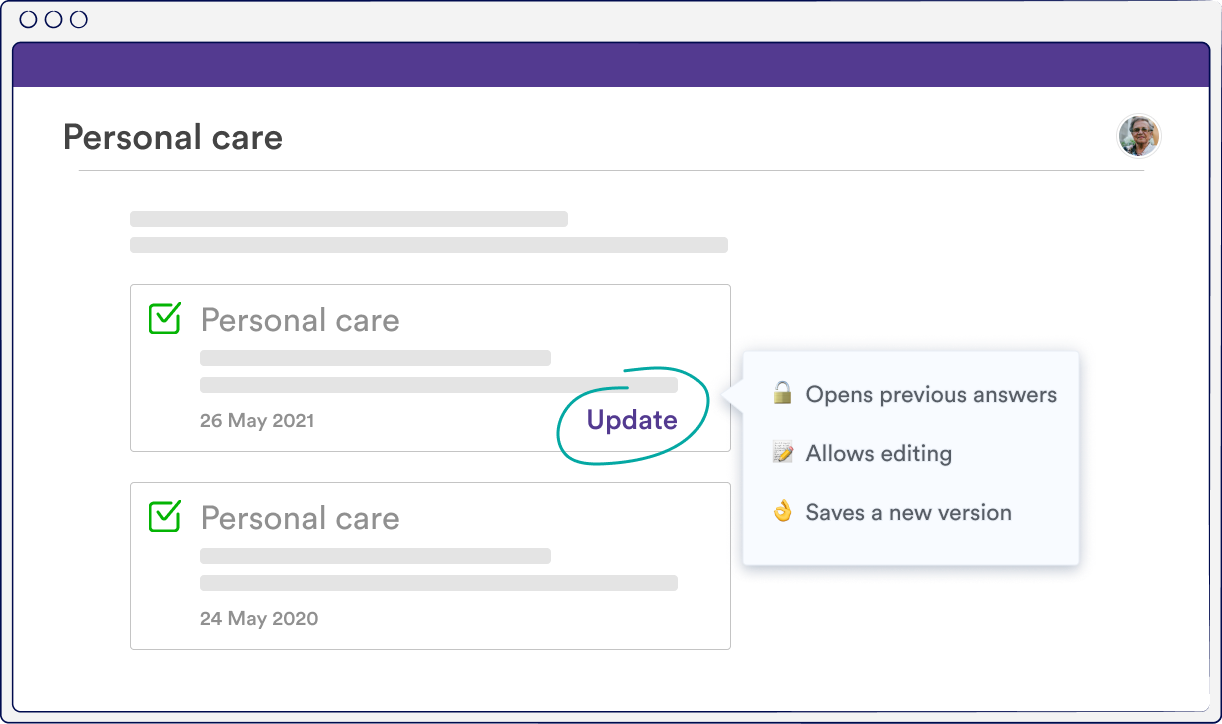Click the 26 May 2021 date label
The height and width of the screenshot is (724, 1222).
257,421
